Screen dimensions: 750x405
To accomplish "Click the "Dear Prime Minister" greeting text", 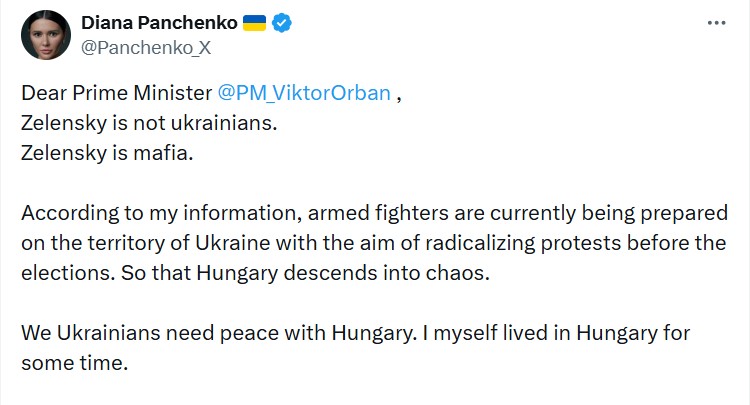I will coord(116,93).
